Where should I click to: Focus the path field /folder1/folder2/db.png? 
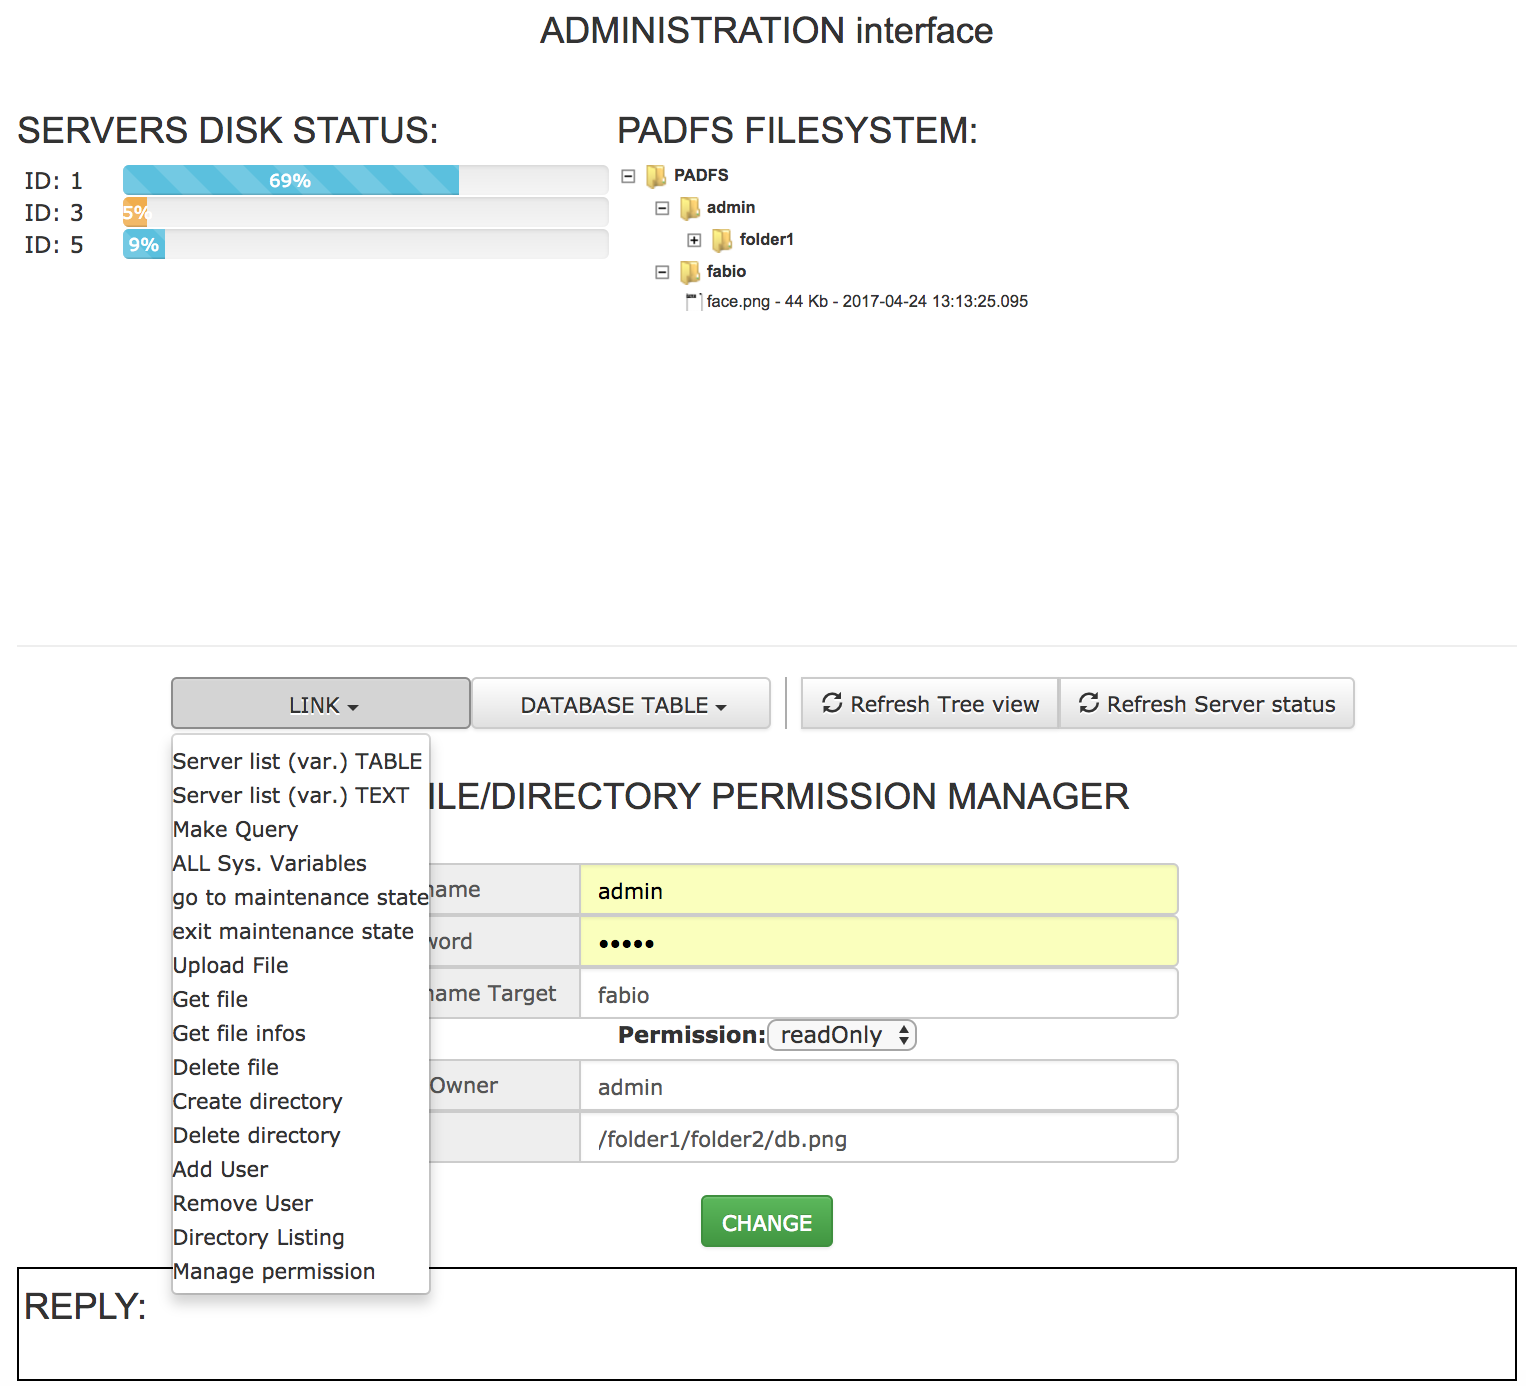click(879, 1138)
